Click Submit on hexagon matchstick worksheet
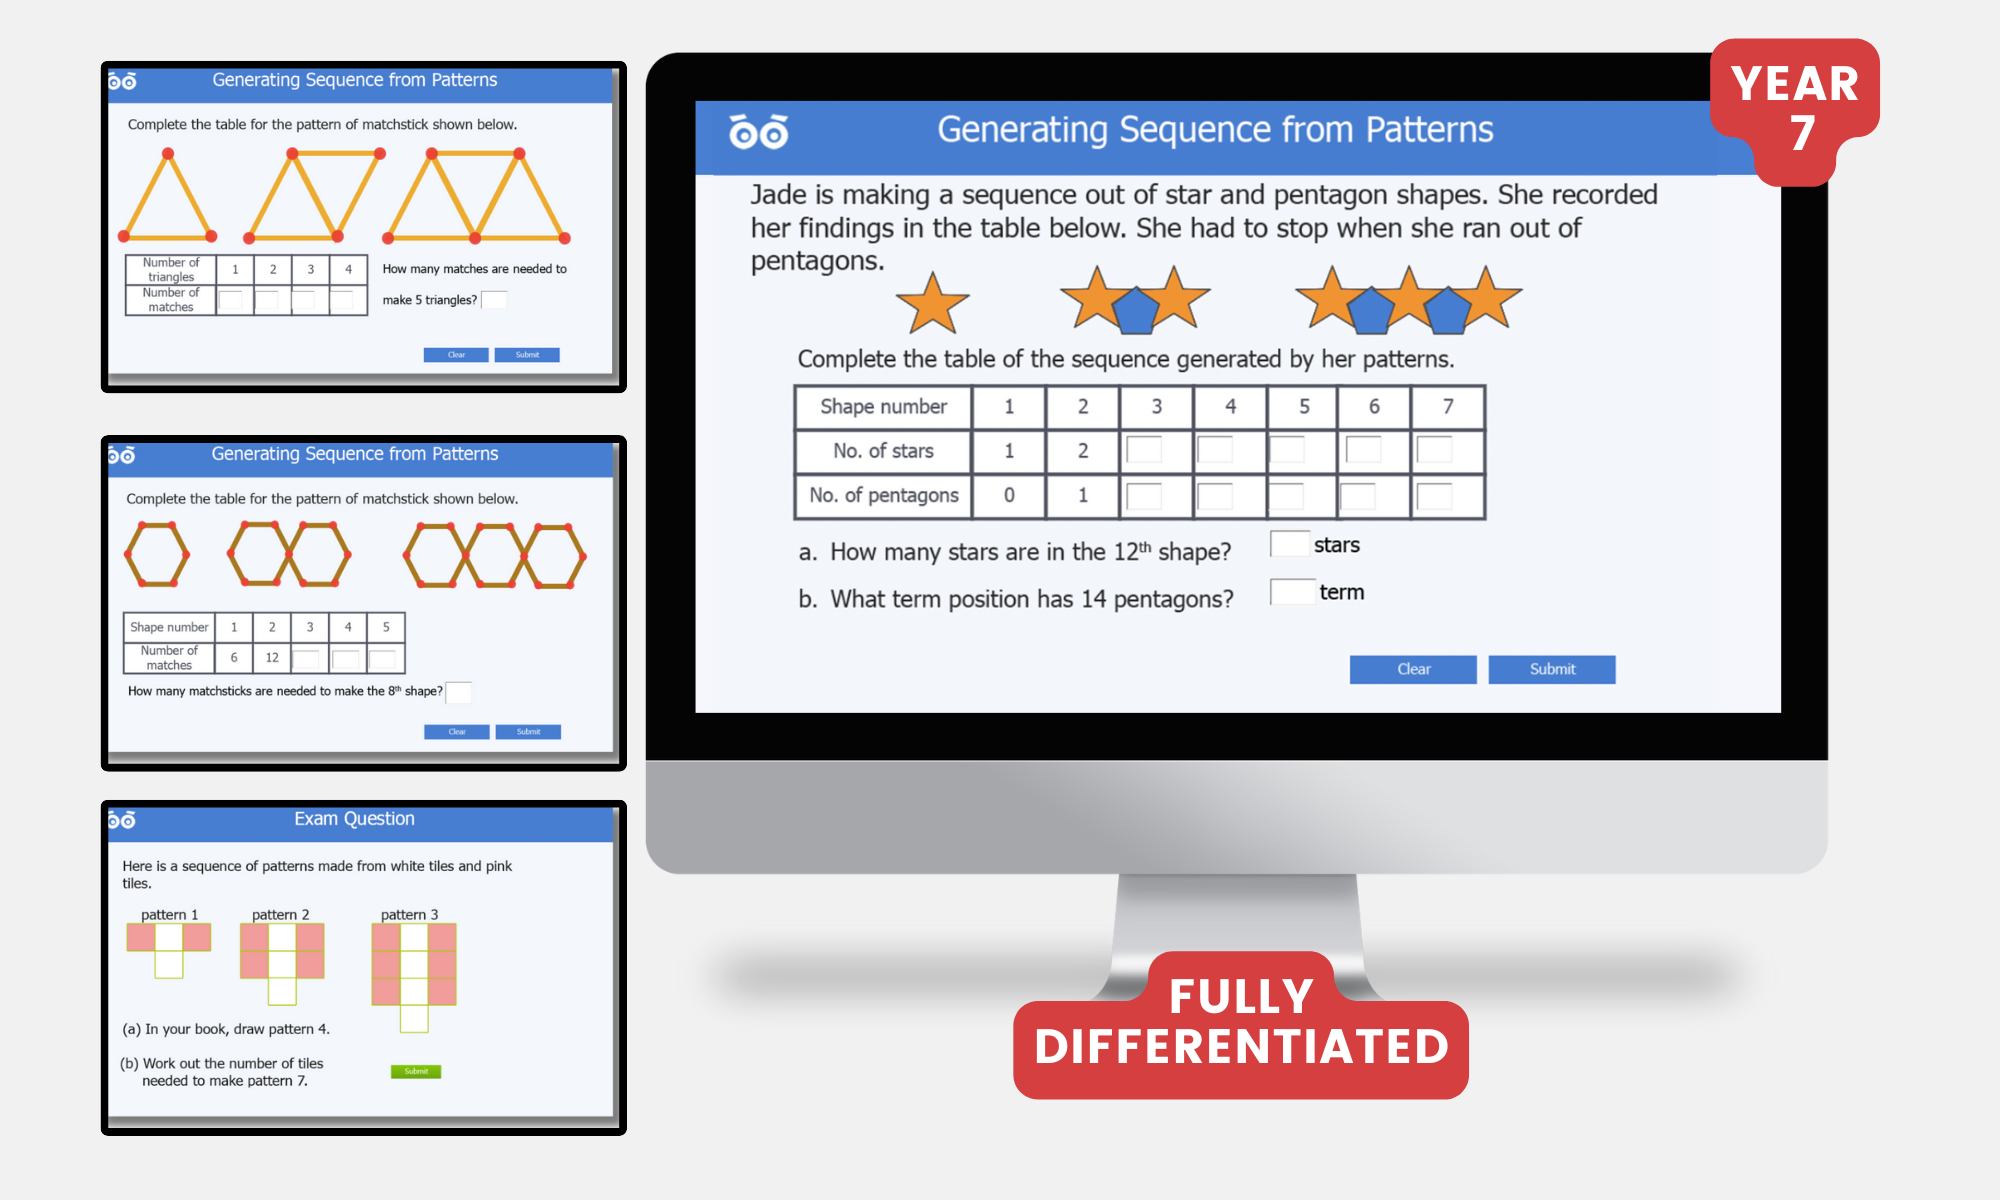 click(x=521, y=731)
